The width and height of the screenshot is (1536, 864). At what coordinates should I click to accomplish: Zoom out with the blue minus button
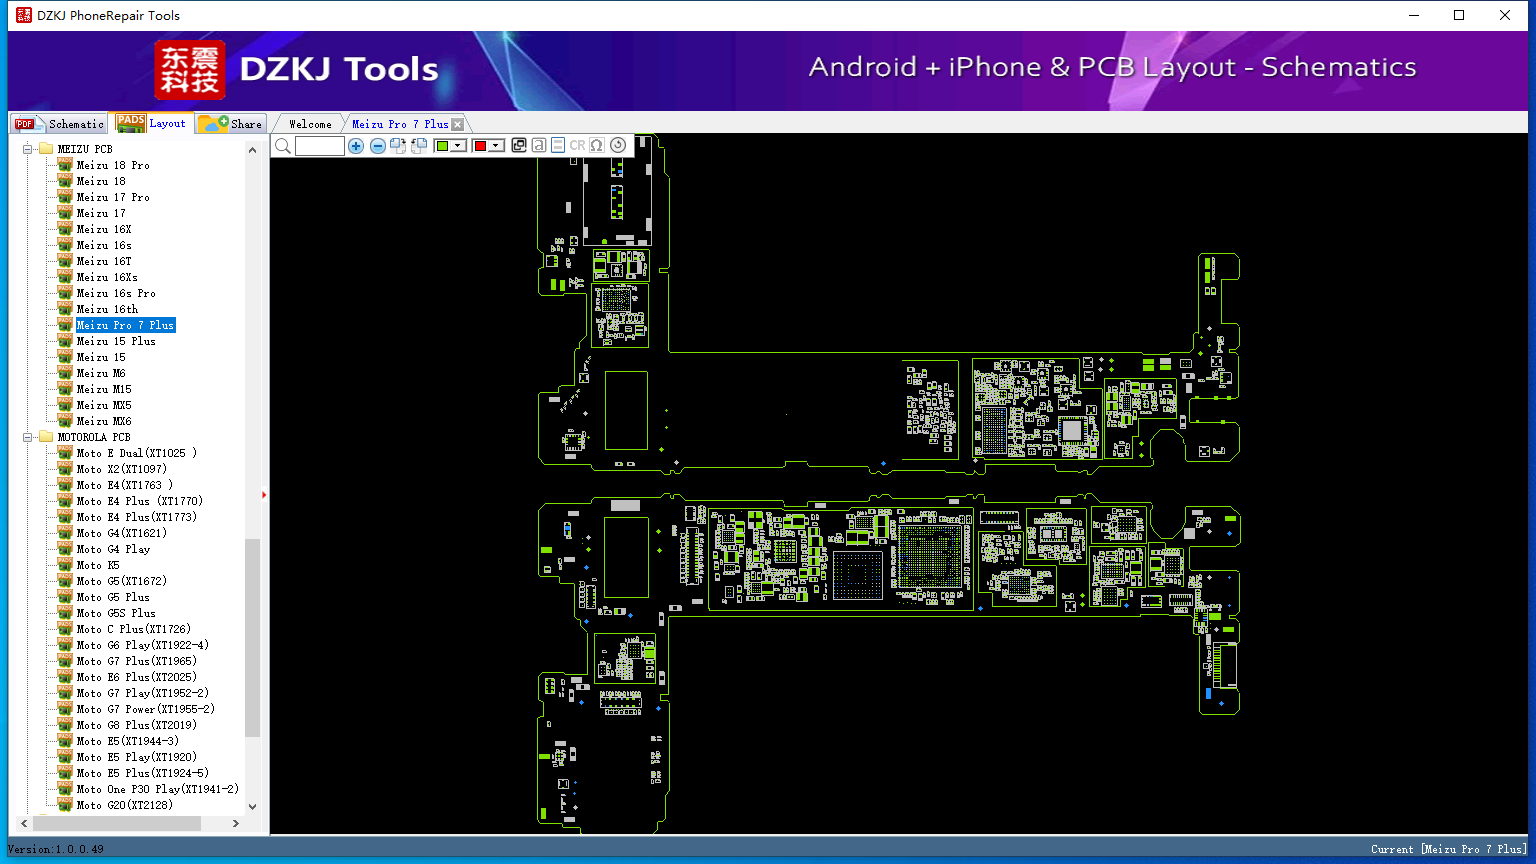377,146
